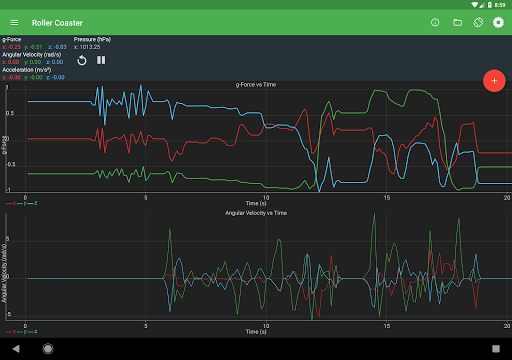This screenshot has width=512, height=360.
Task: Tap the screen rotation lock icon
Action: (x=478, y=23)
